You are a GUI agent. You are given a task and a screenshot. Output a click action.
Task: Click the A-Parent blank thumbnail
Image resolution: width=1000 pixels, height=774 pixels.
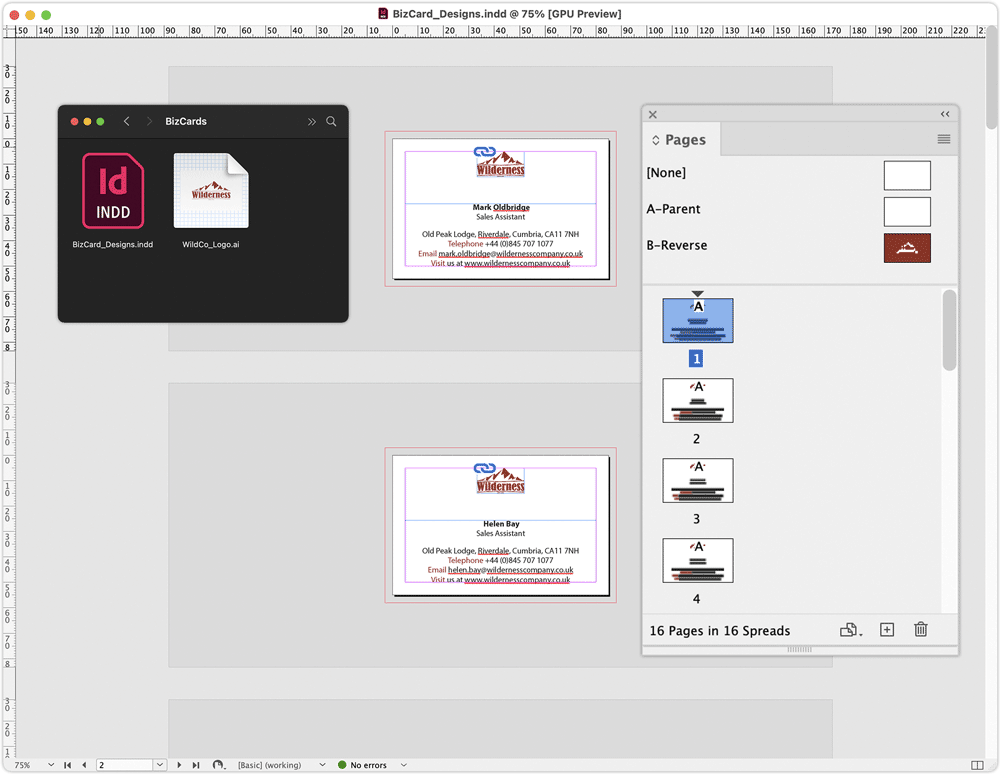tap(907, 212)
